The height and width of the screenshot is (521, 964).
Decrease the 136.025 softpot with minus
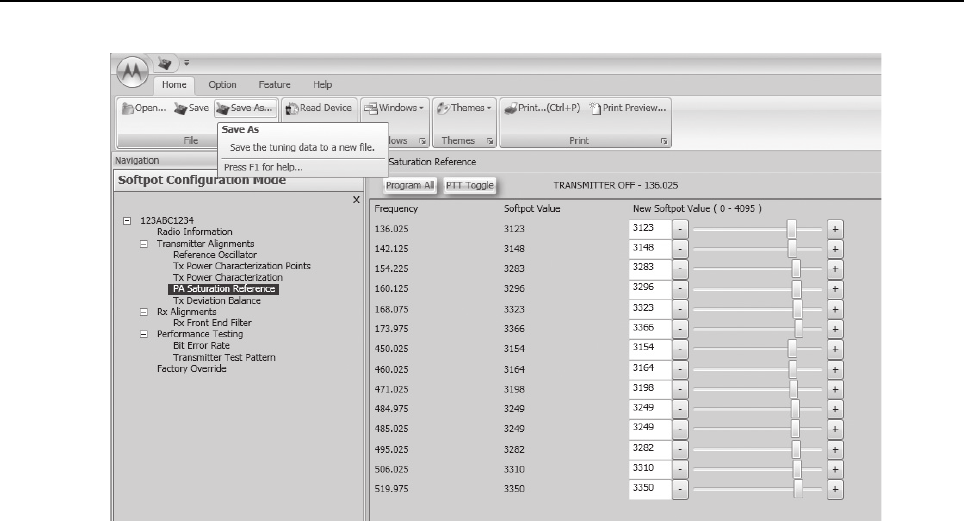point(680,229)
